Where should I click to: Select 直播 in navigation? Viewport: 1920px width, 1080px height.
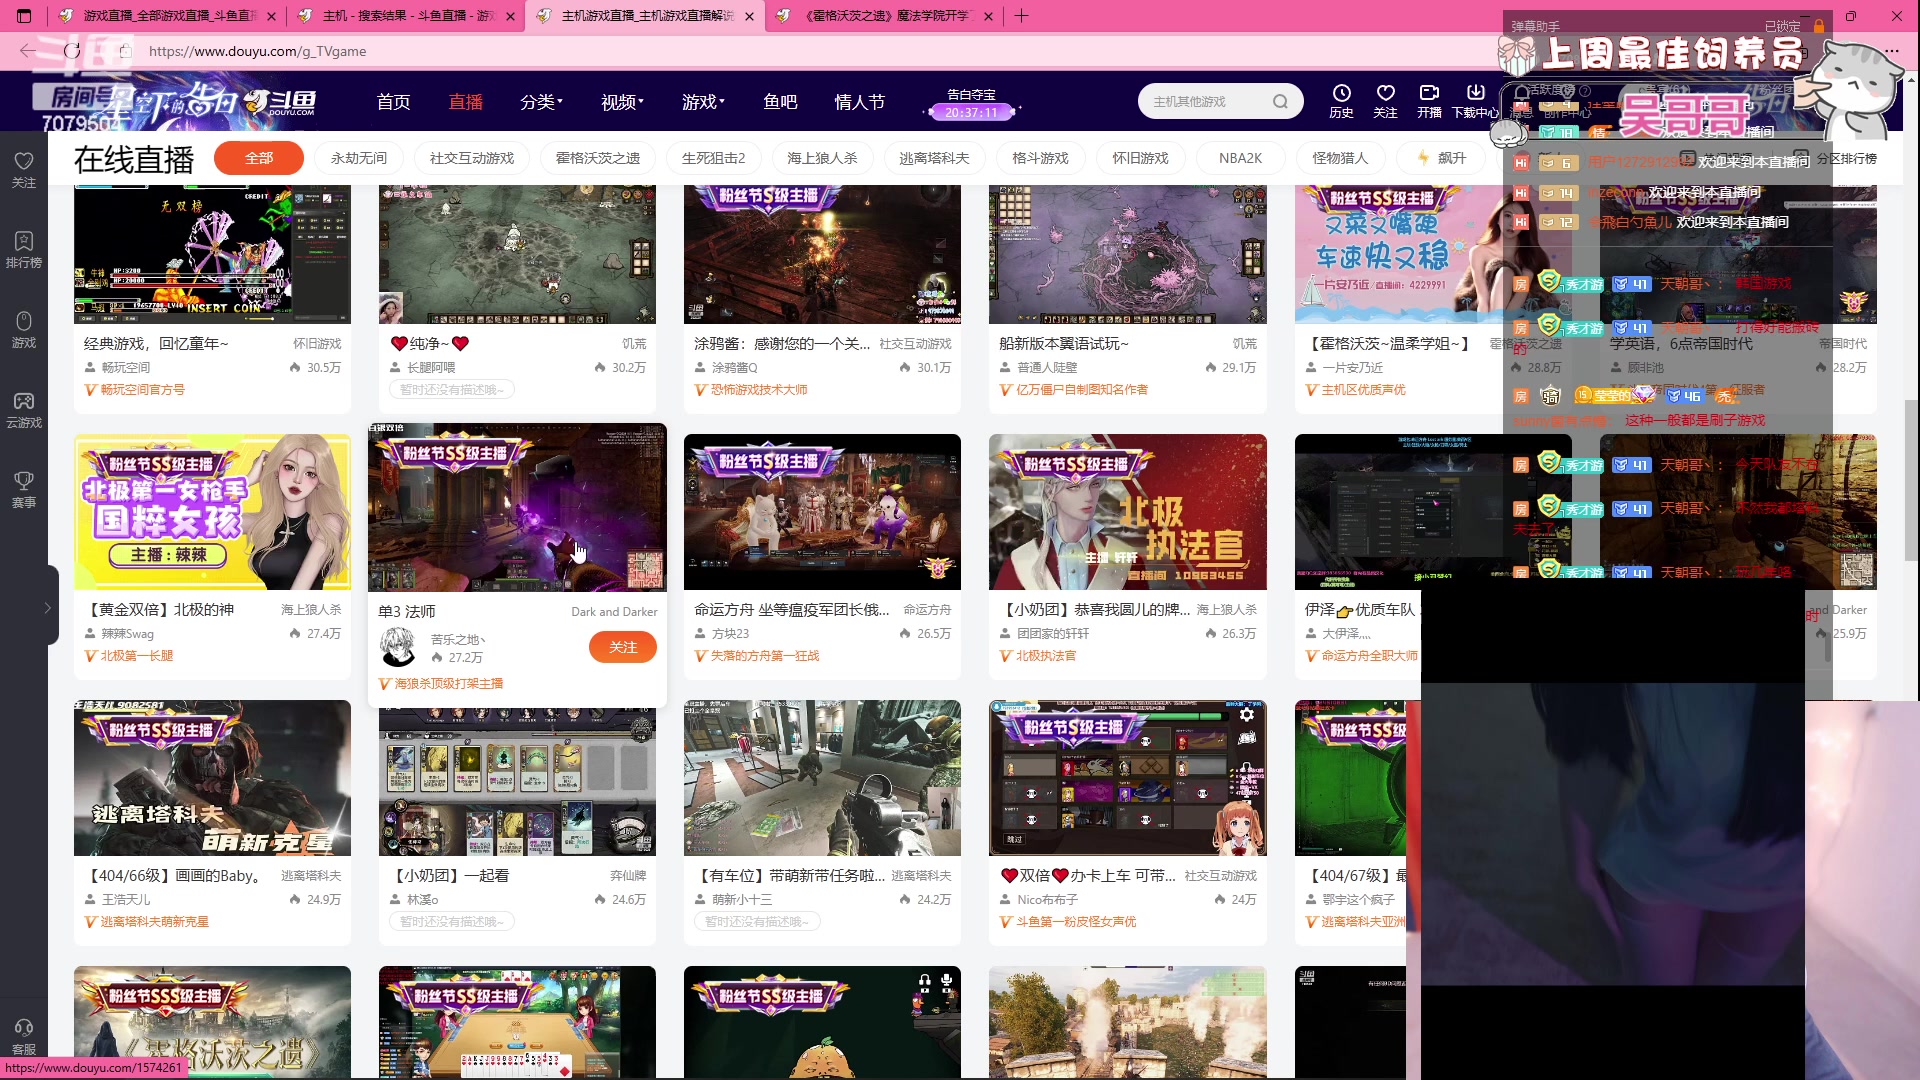click(466, 101)
